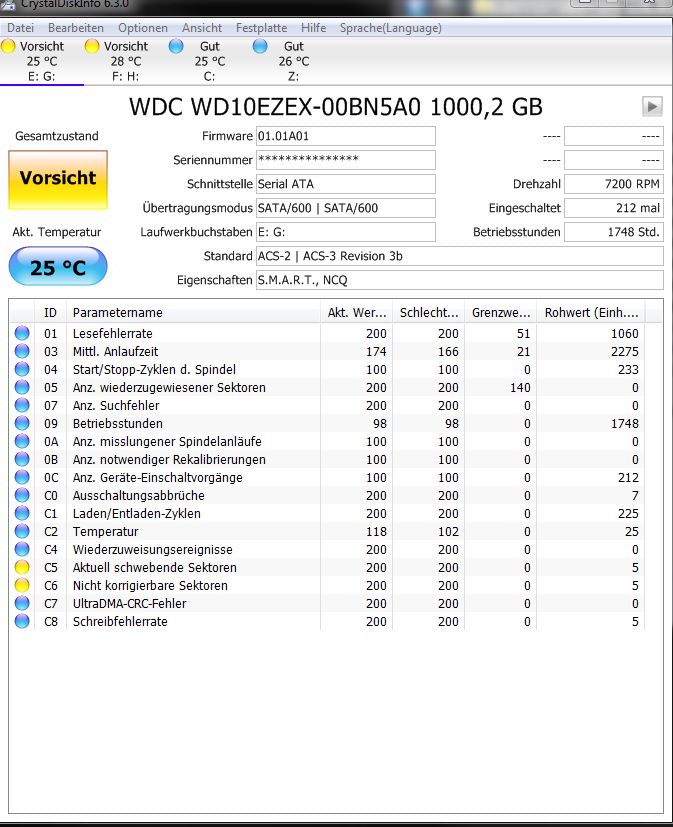Click the Schlecht... column header
This screenshot has height=827, width=673.
pos(428,312)
